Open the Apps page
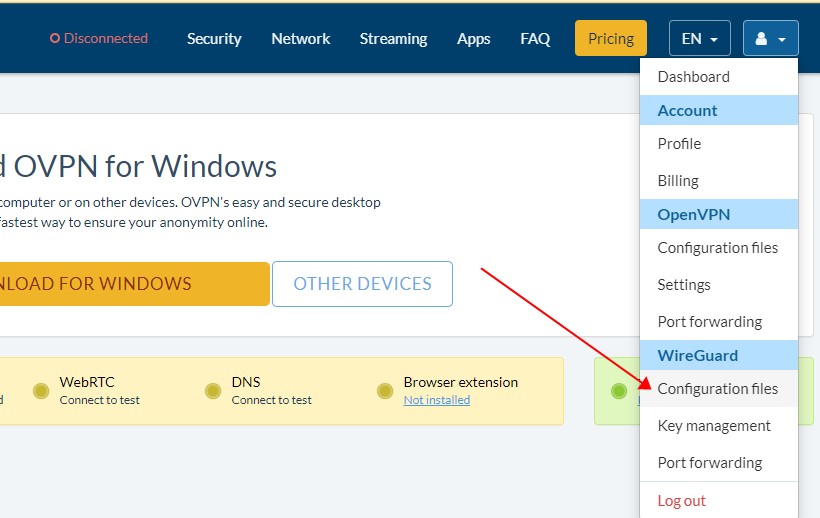Viewport: 820px width, 518px height. coord(473,39)
